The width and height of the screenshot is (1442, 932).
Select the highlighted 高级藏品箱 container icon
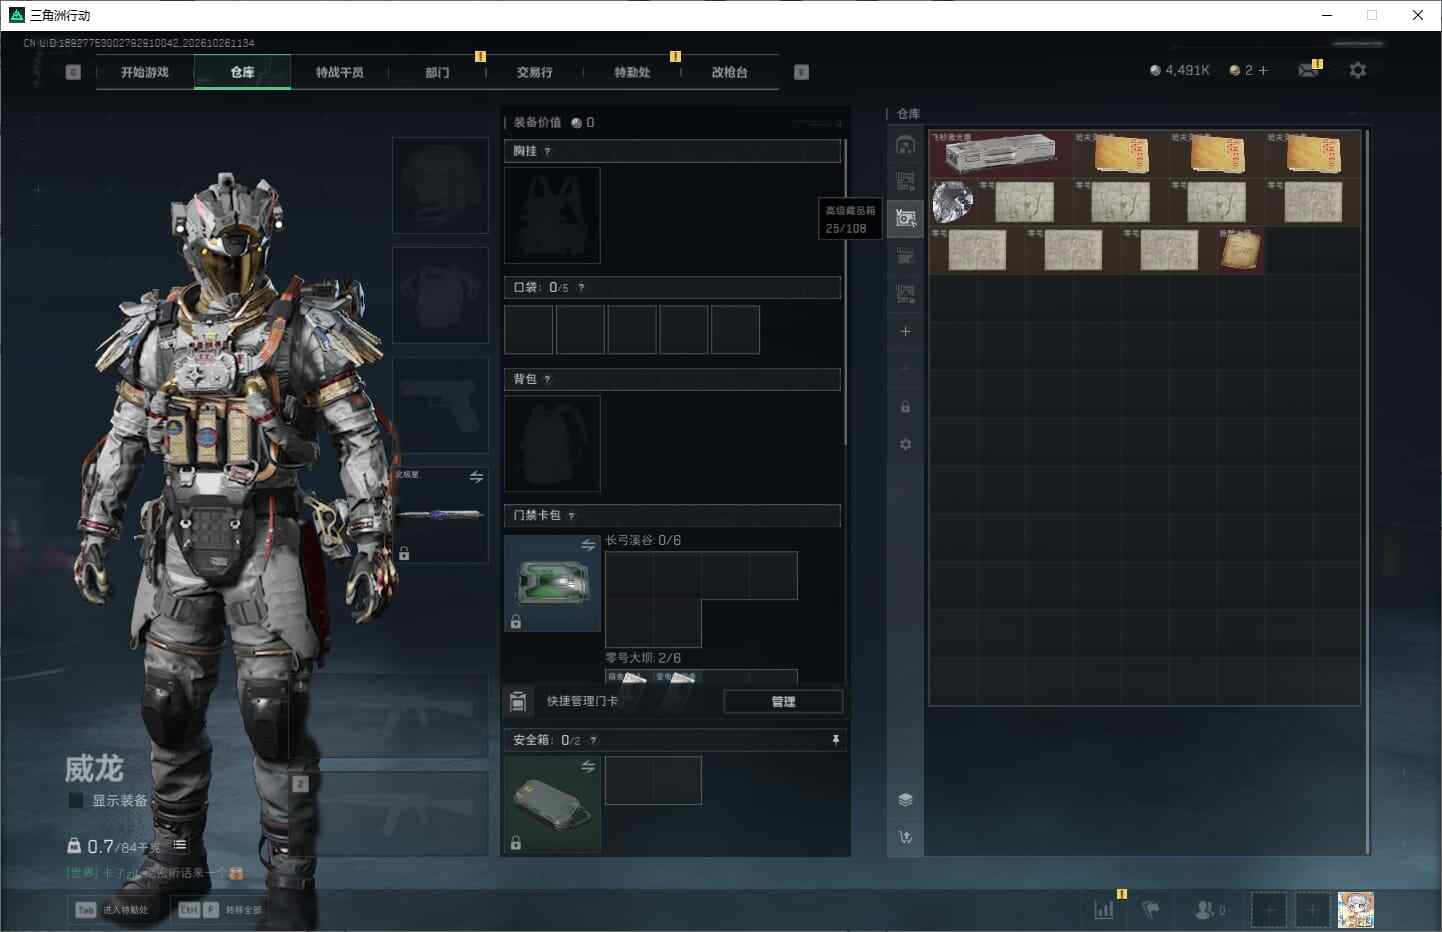905,218
